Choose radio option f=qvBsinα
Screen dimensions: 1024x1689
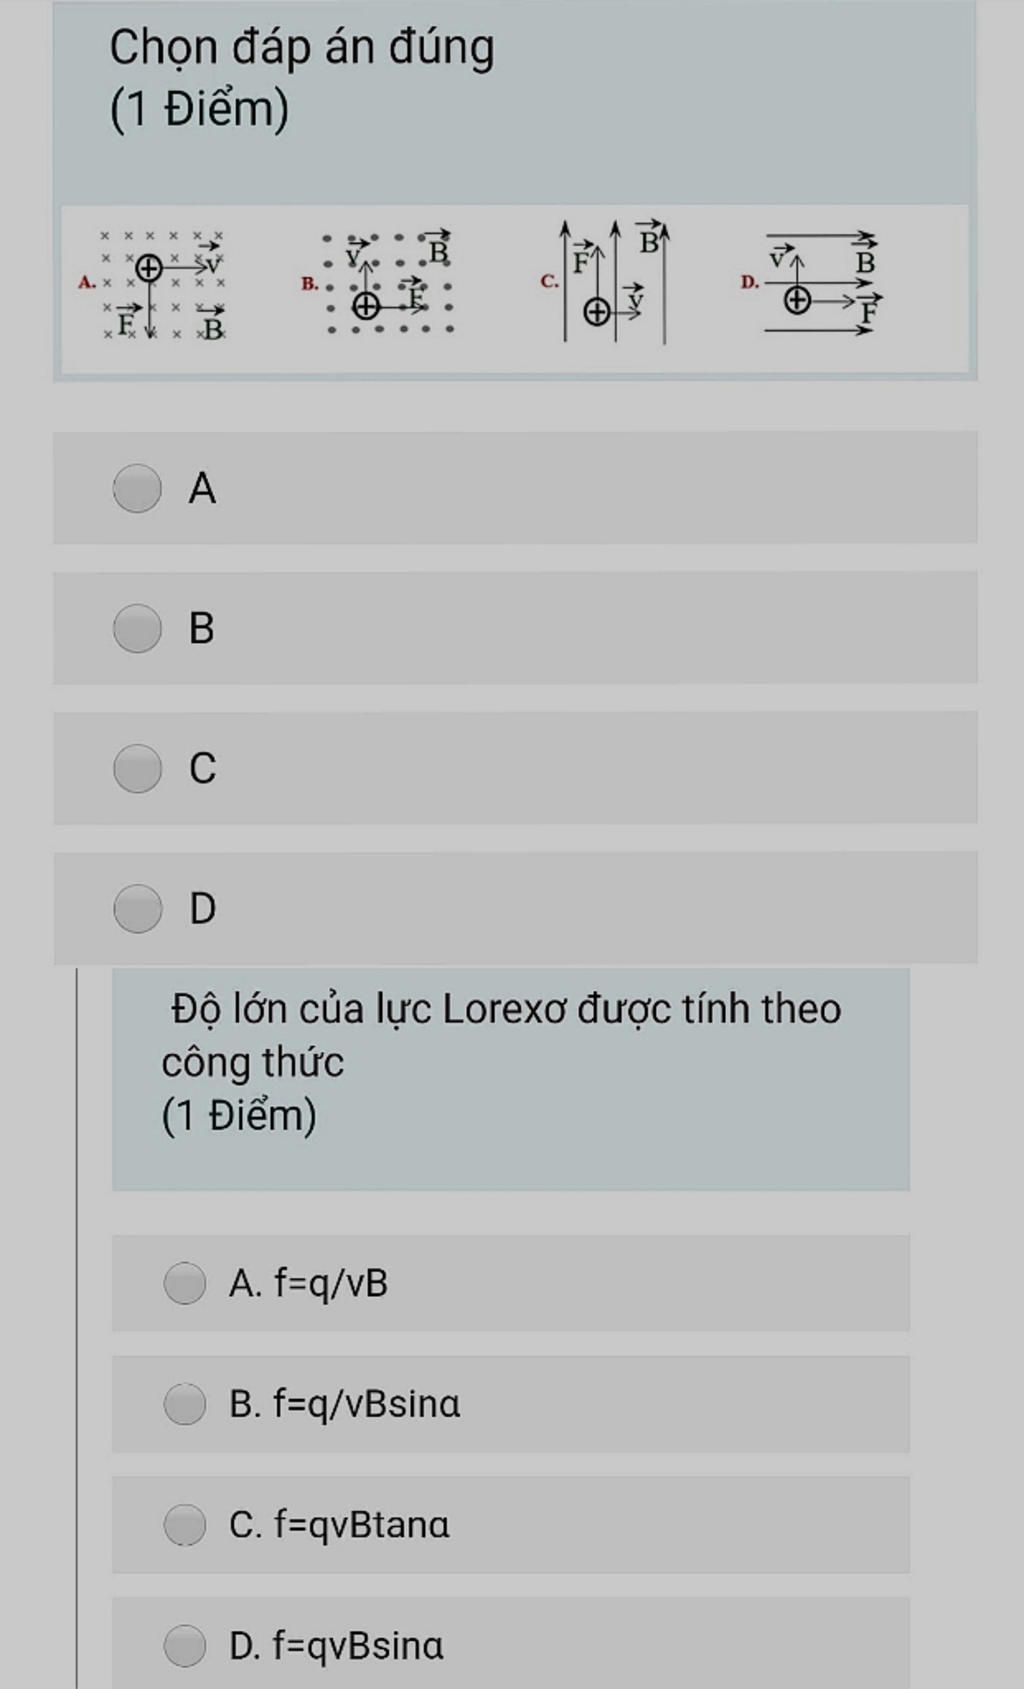[x=185, y=1646]
